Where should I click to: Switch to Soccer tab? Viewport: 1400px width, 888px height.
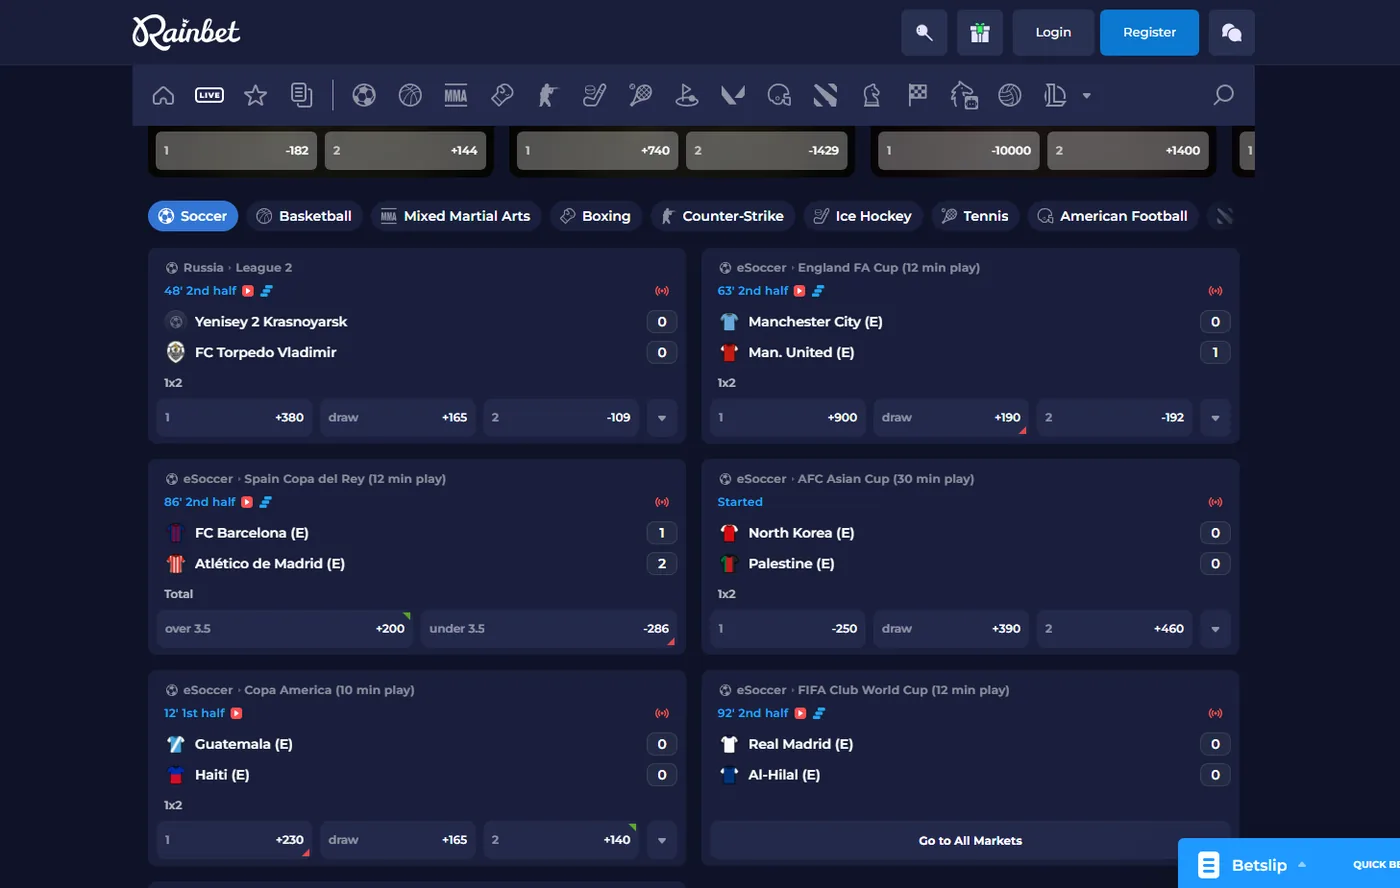pos(193,216)
